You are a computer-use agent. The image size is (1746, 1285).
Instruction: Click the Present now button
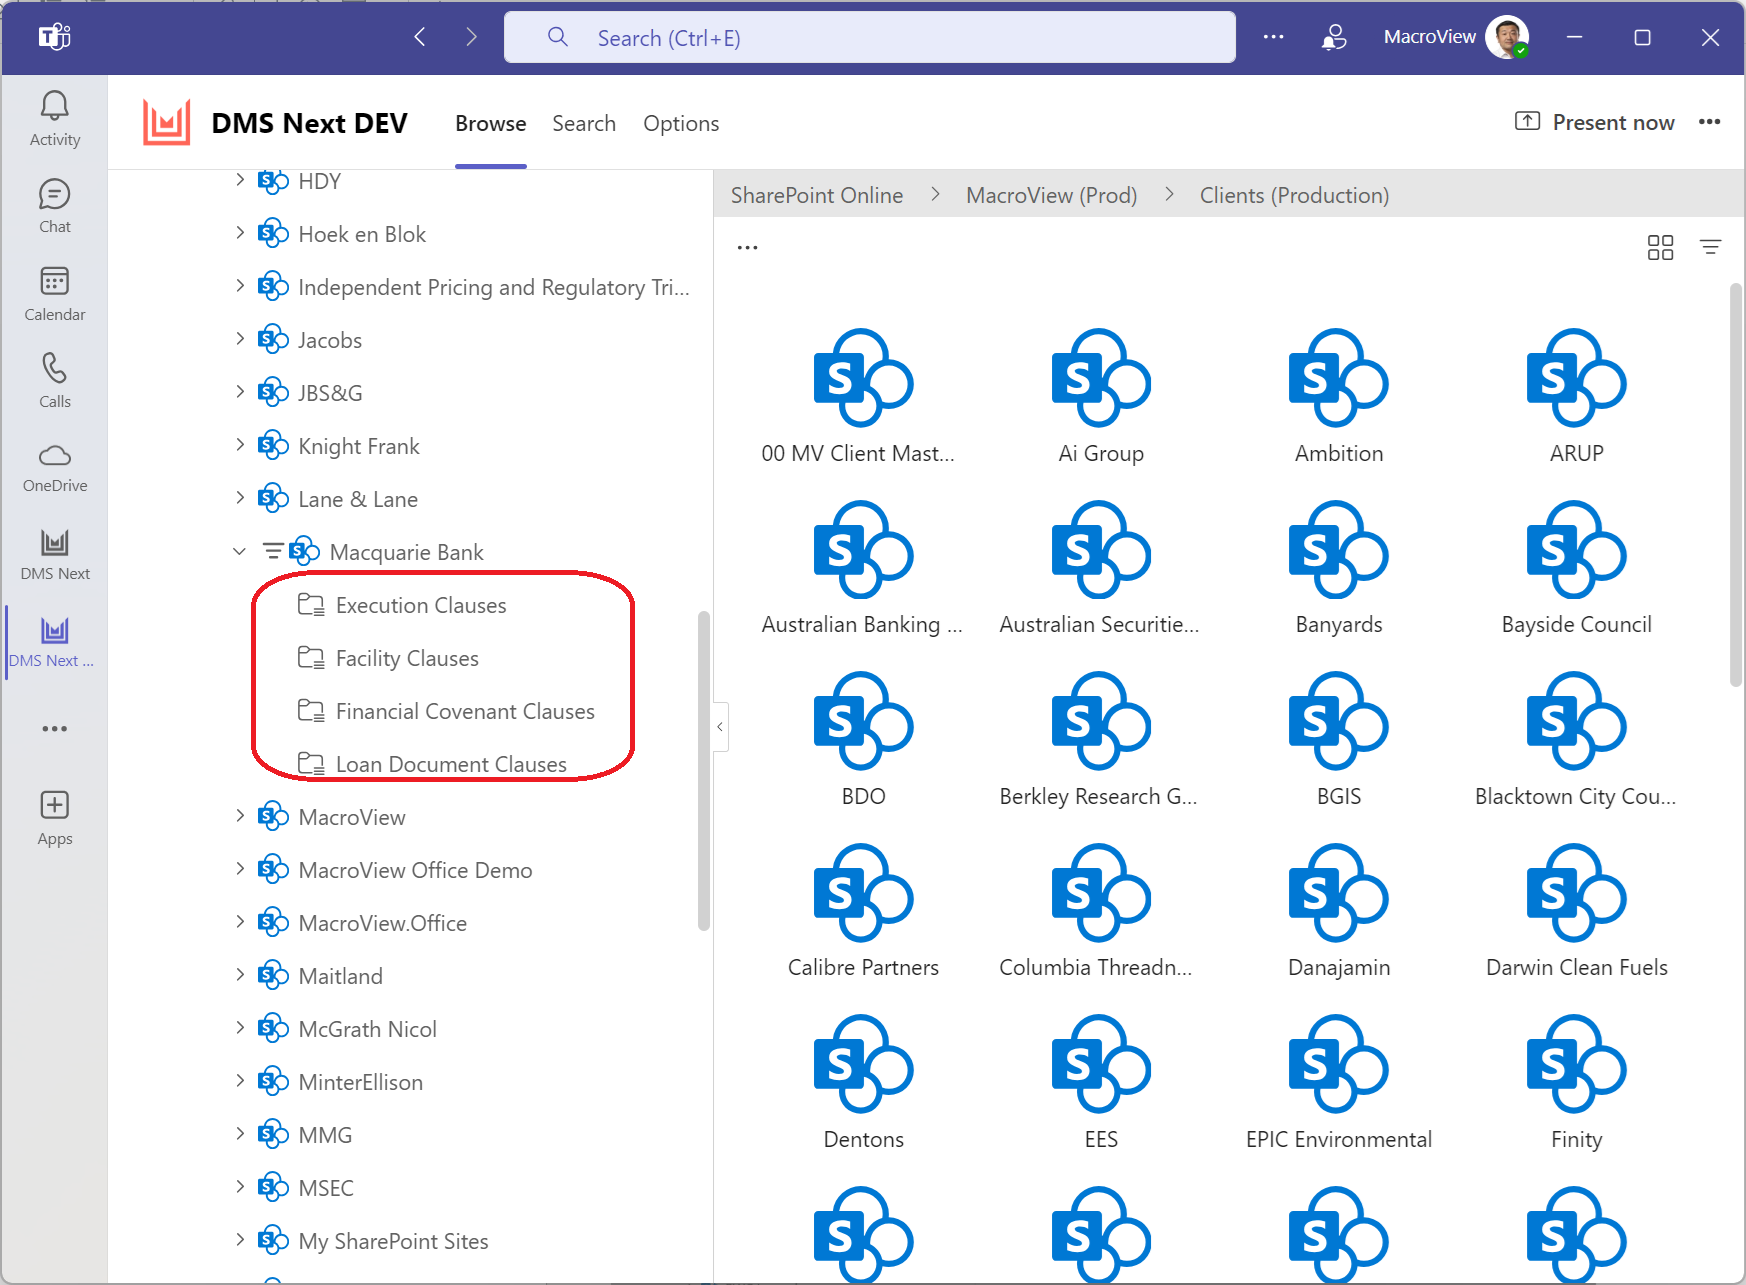(x=1595, y=122)
